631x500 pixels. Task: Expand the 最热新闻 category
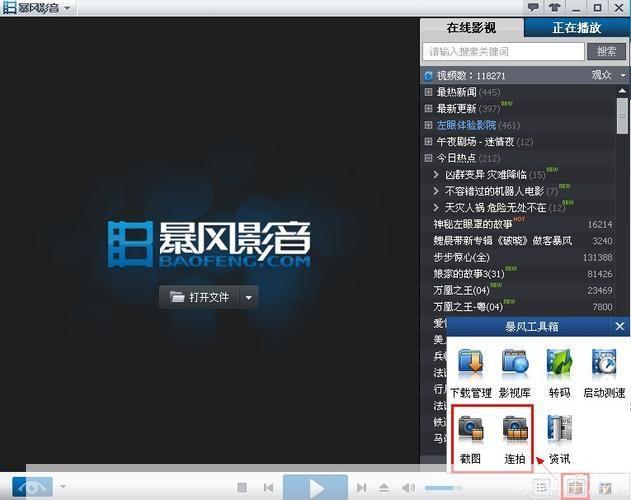[429, 92]
